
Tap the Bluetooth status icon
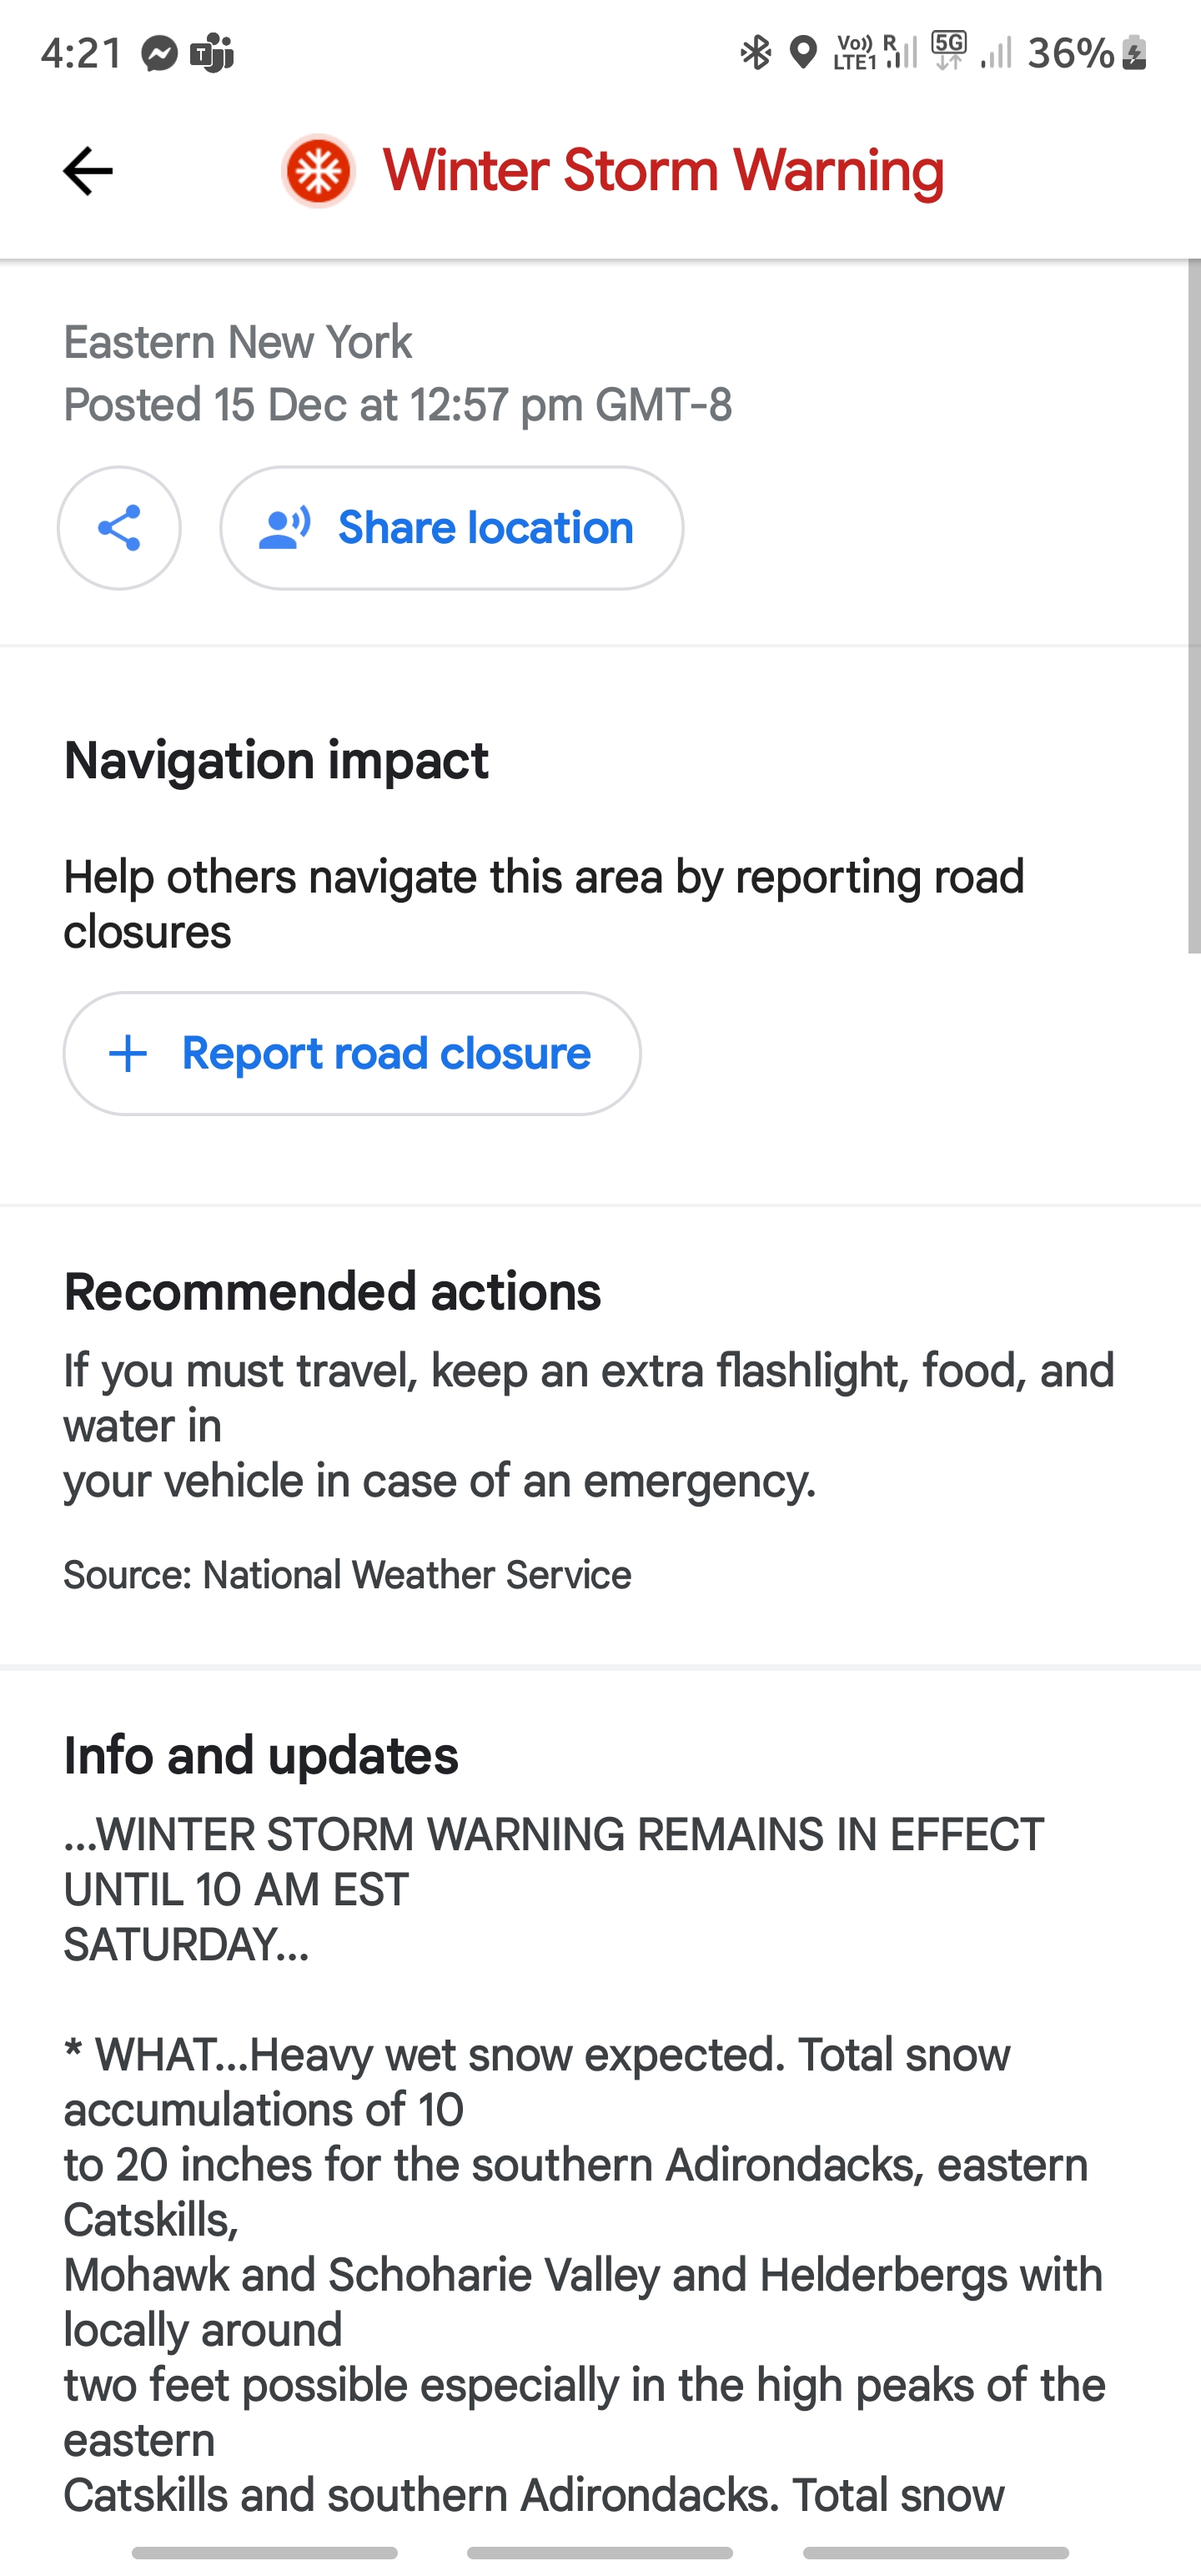[756, 52]
